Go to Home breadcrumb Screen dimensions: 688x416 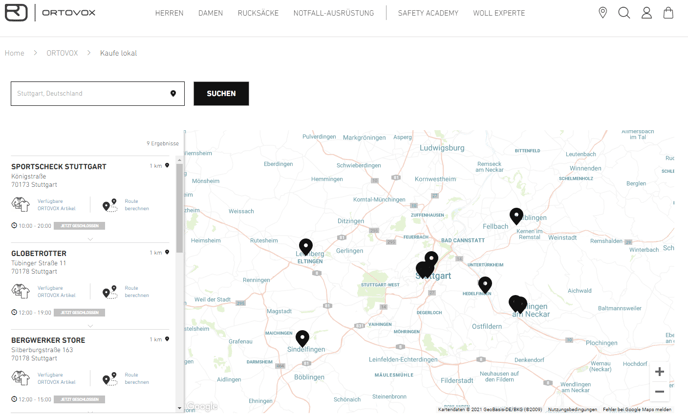click(x=14, y=53)
